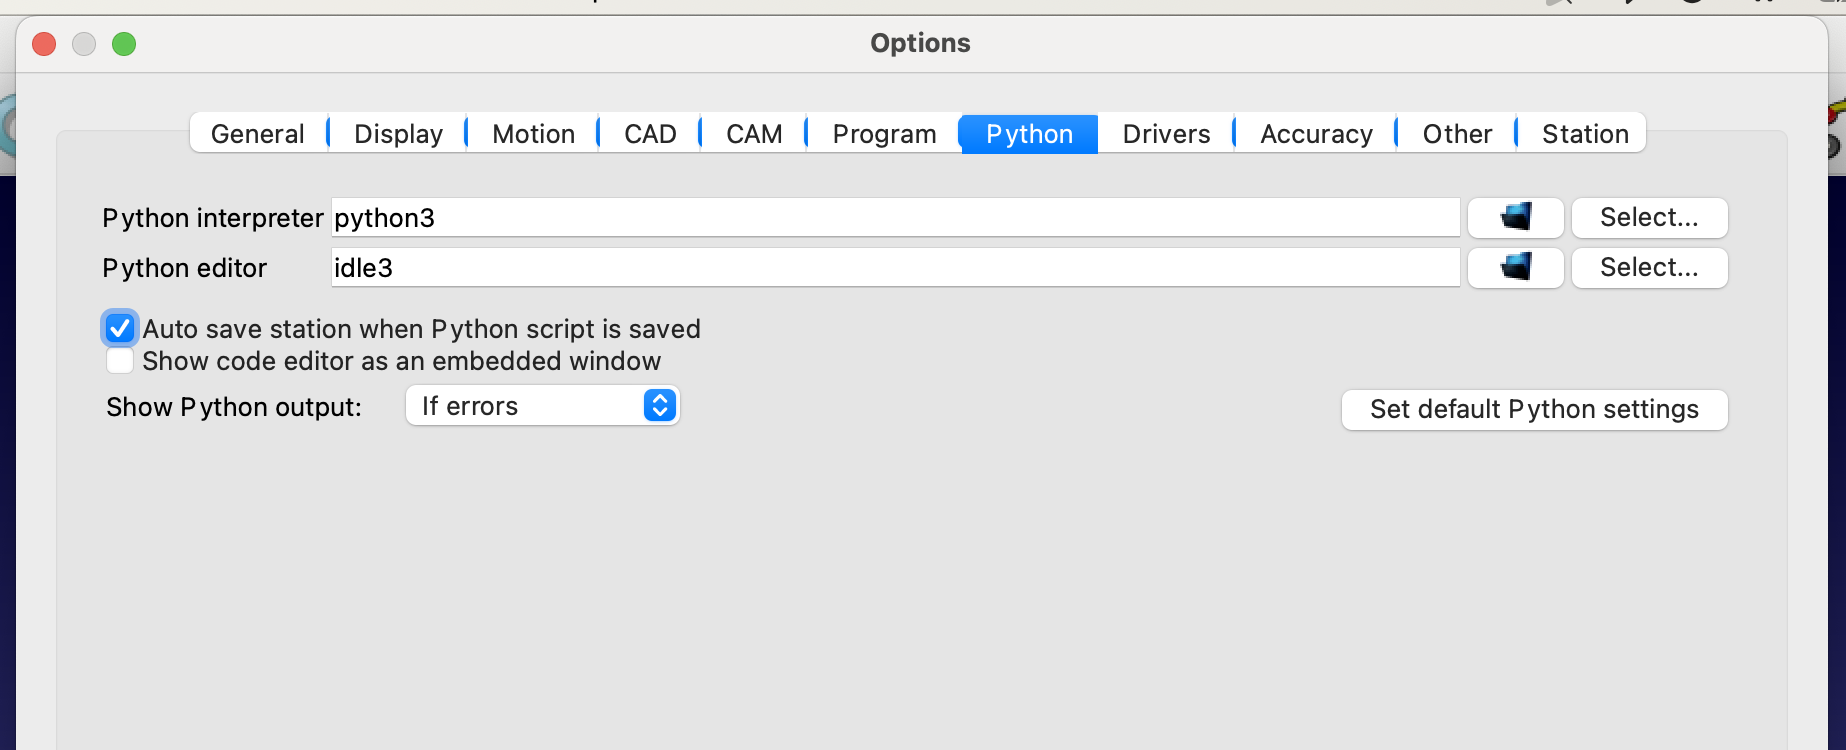Image resolution: width=1846 pixels, height=750 pixels.
Task: Click folder icon beside Python interpreter field
Action: click(x=1515, y=217)
